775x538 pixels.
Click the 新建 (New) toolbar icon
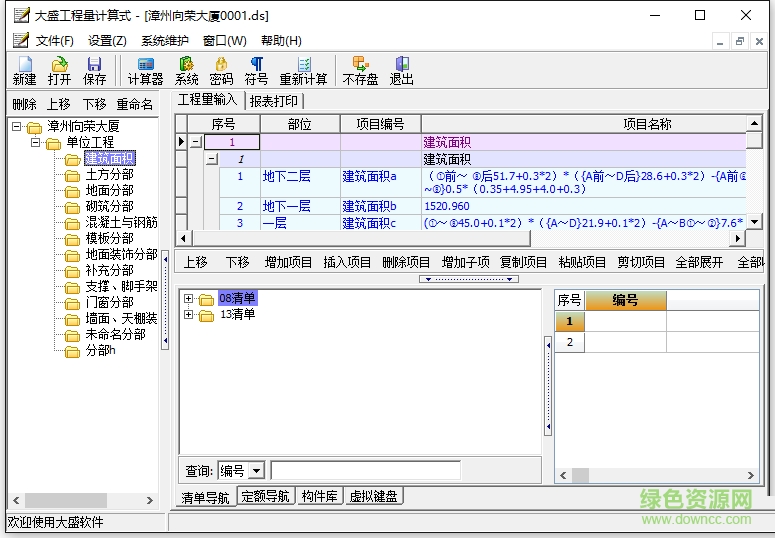(x=24, y=69)
